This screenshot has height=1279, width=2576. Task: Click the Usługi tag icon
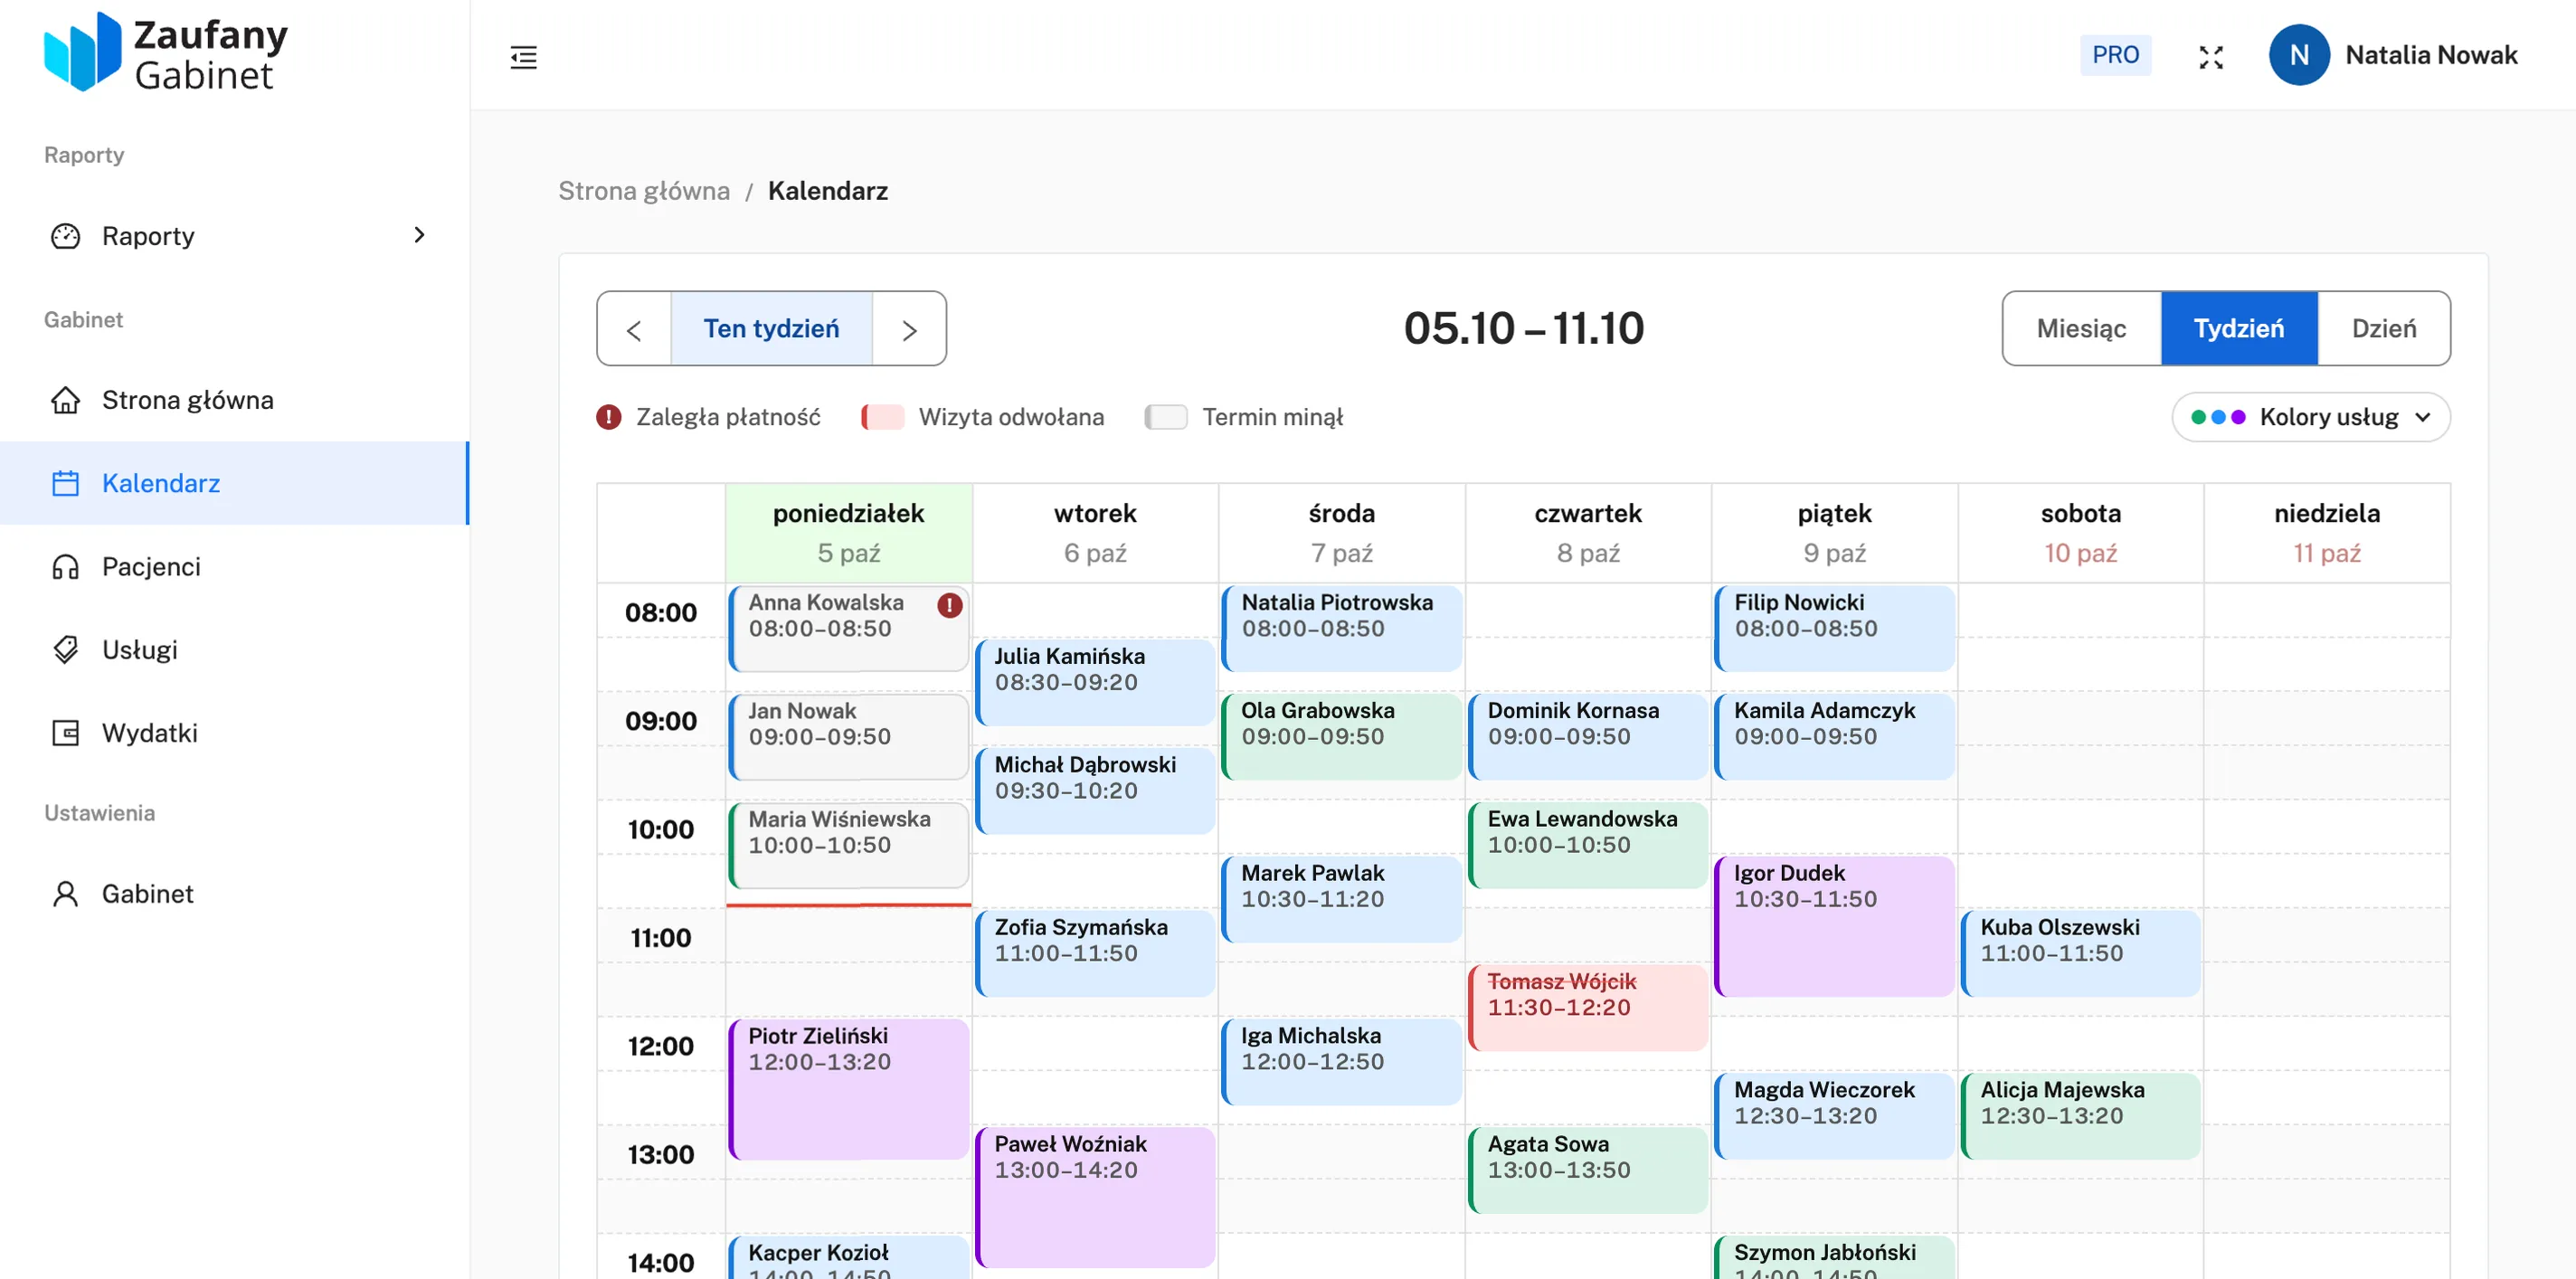[66, 650]
